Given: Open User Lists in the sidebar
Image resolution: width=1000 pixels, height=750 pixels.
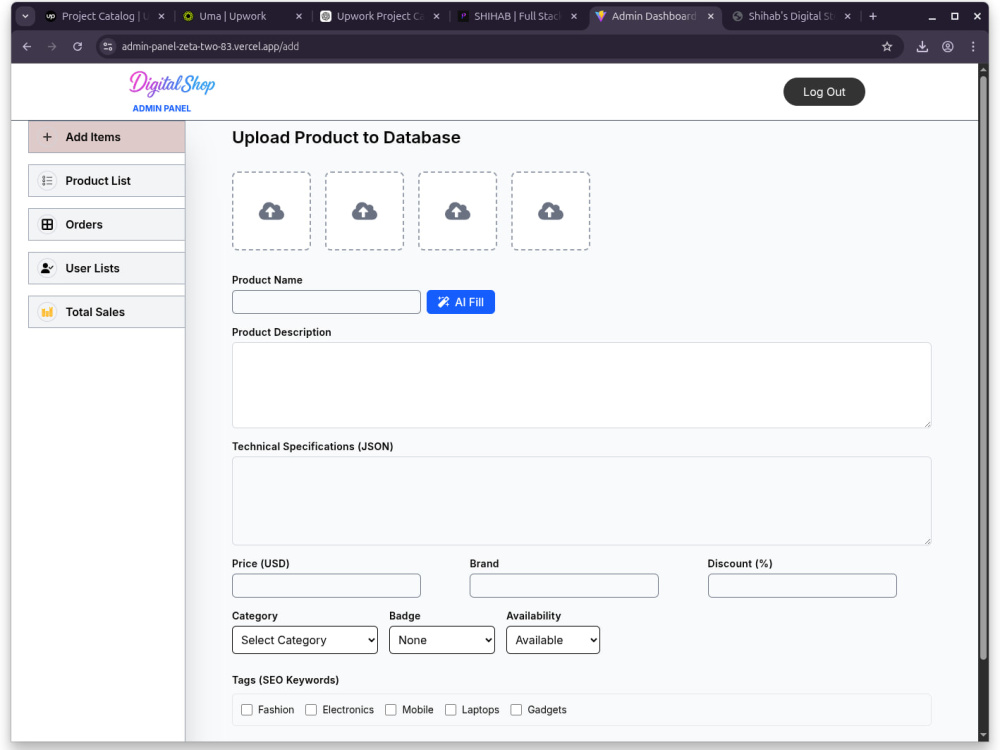Looking at the screenshot, I should click(107, 268).
